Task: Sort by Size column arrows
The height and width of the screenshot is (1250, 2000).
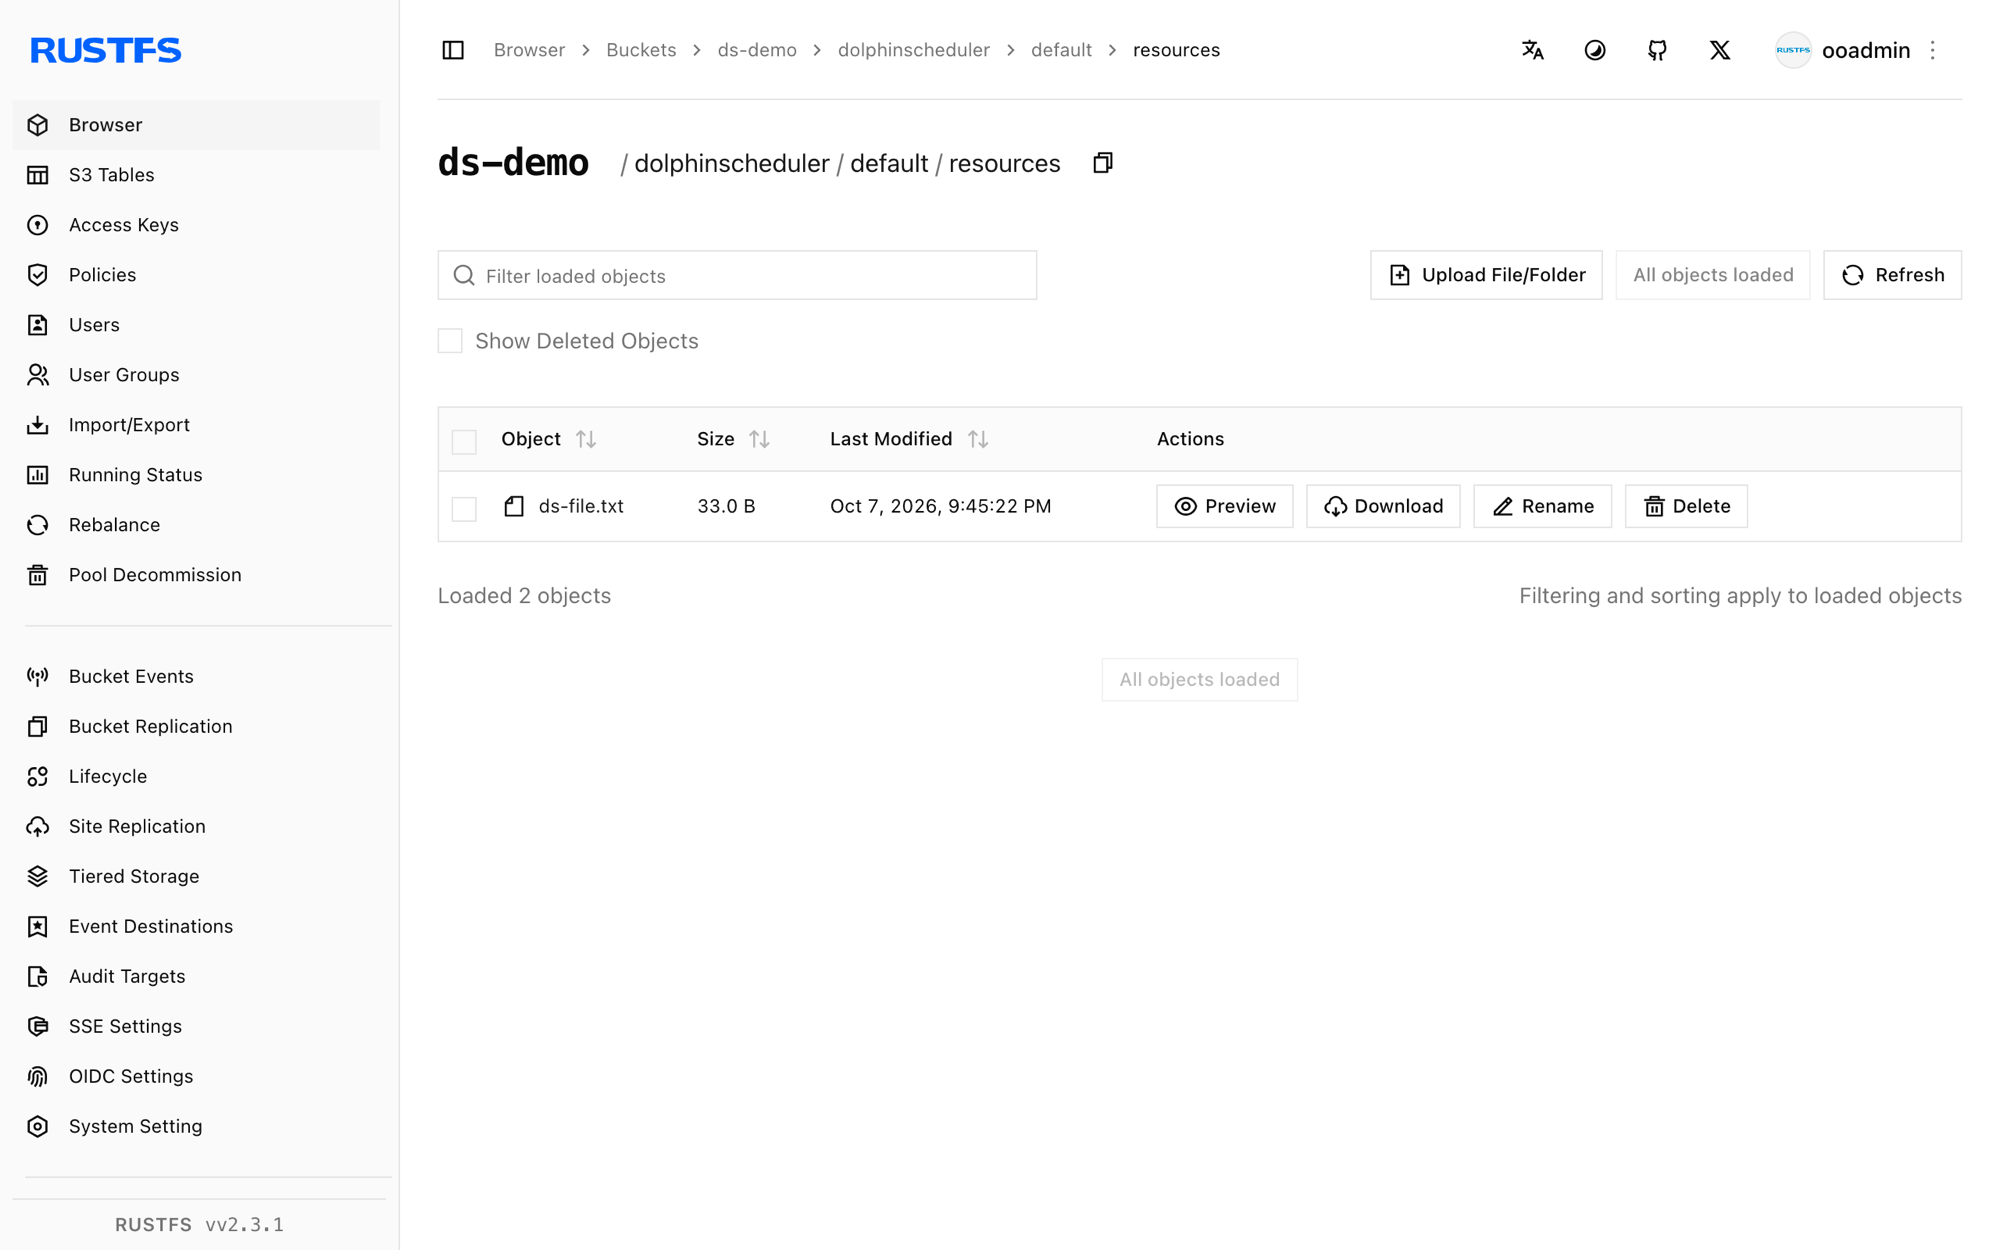Action: (x=760, y=439)
